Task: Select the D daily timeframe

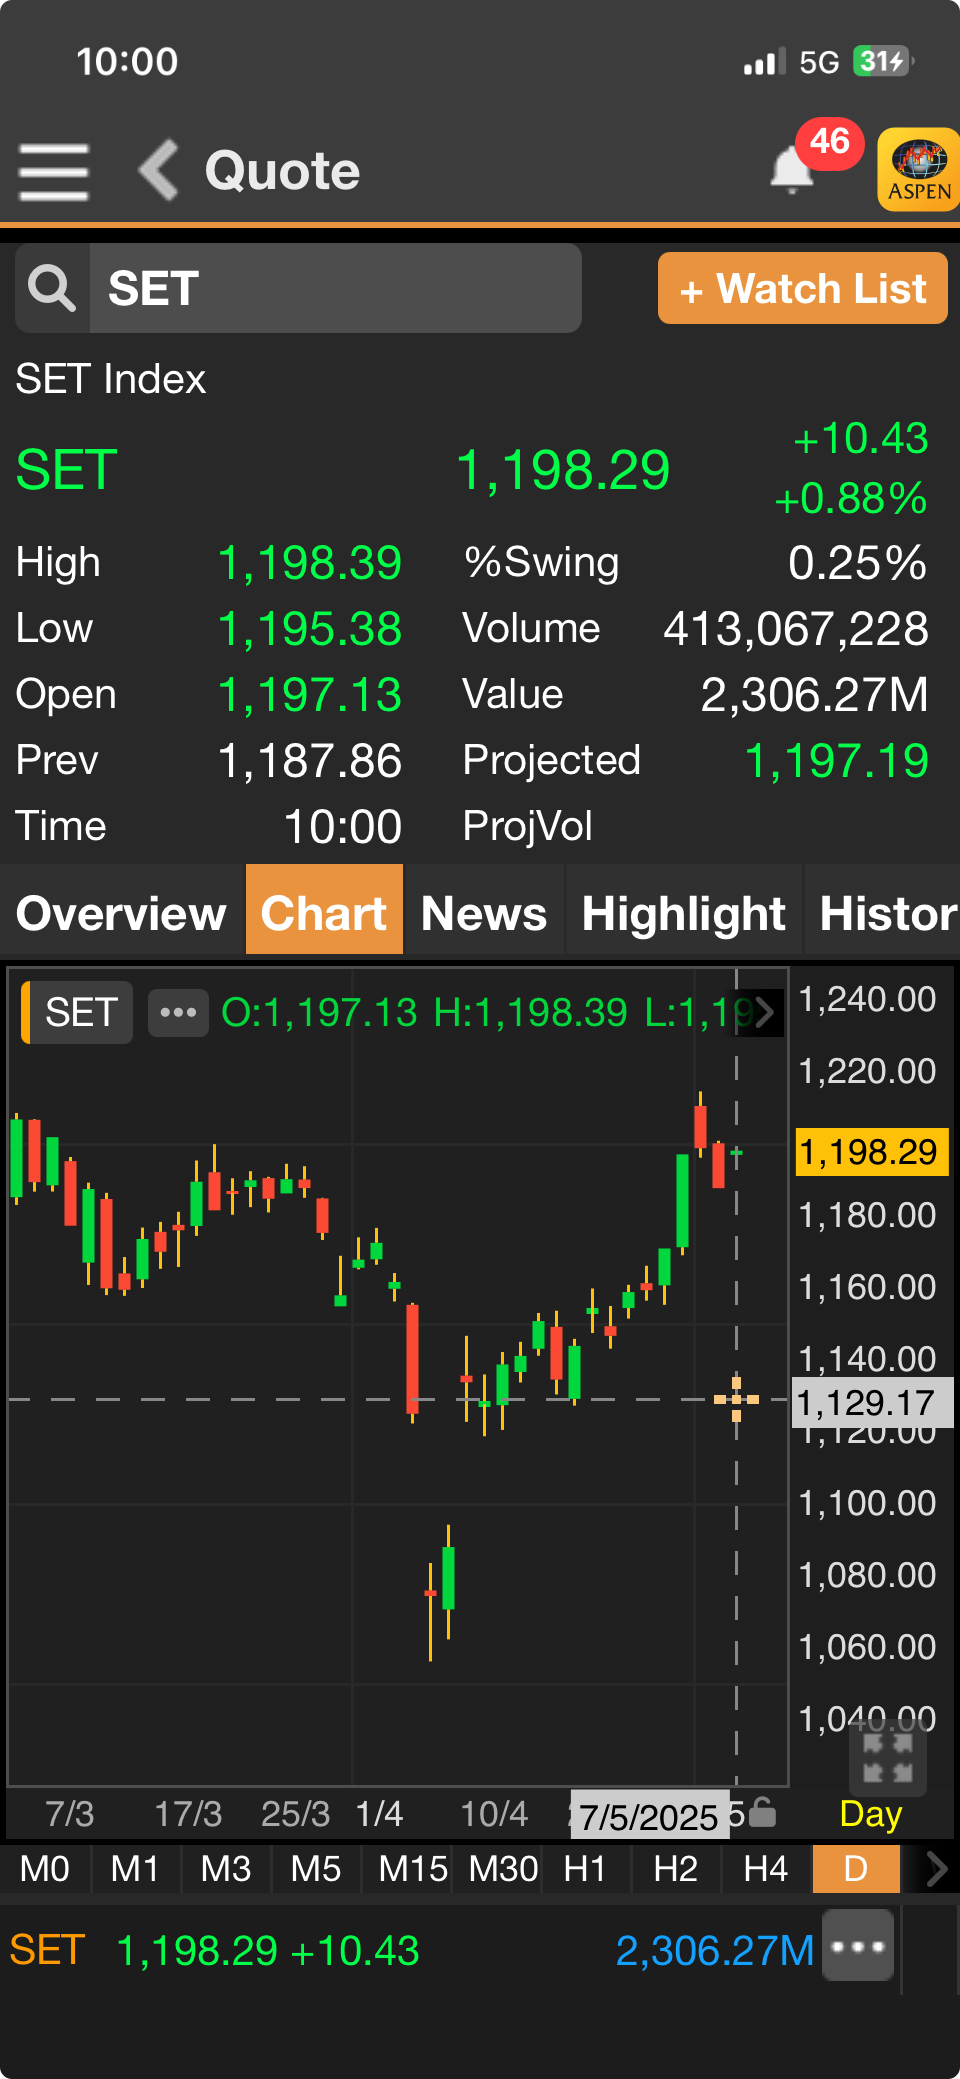Action: (x=856, y=1868)
